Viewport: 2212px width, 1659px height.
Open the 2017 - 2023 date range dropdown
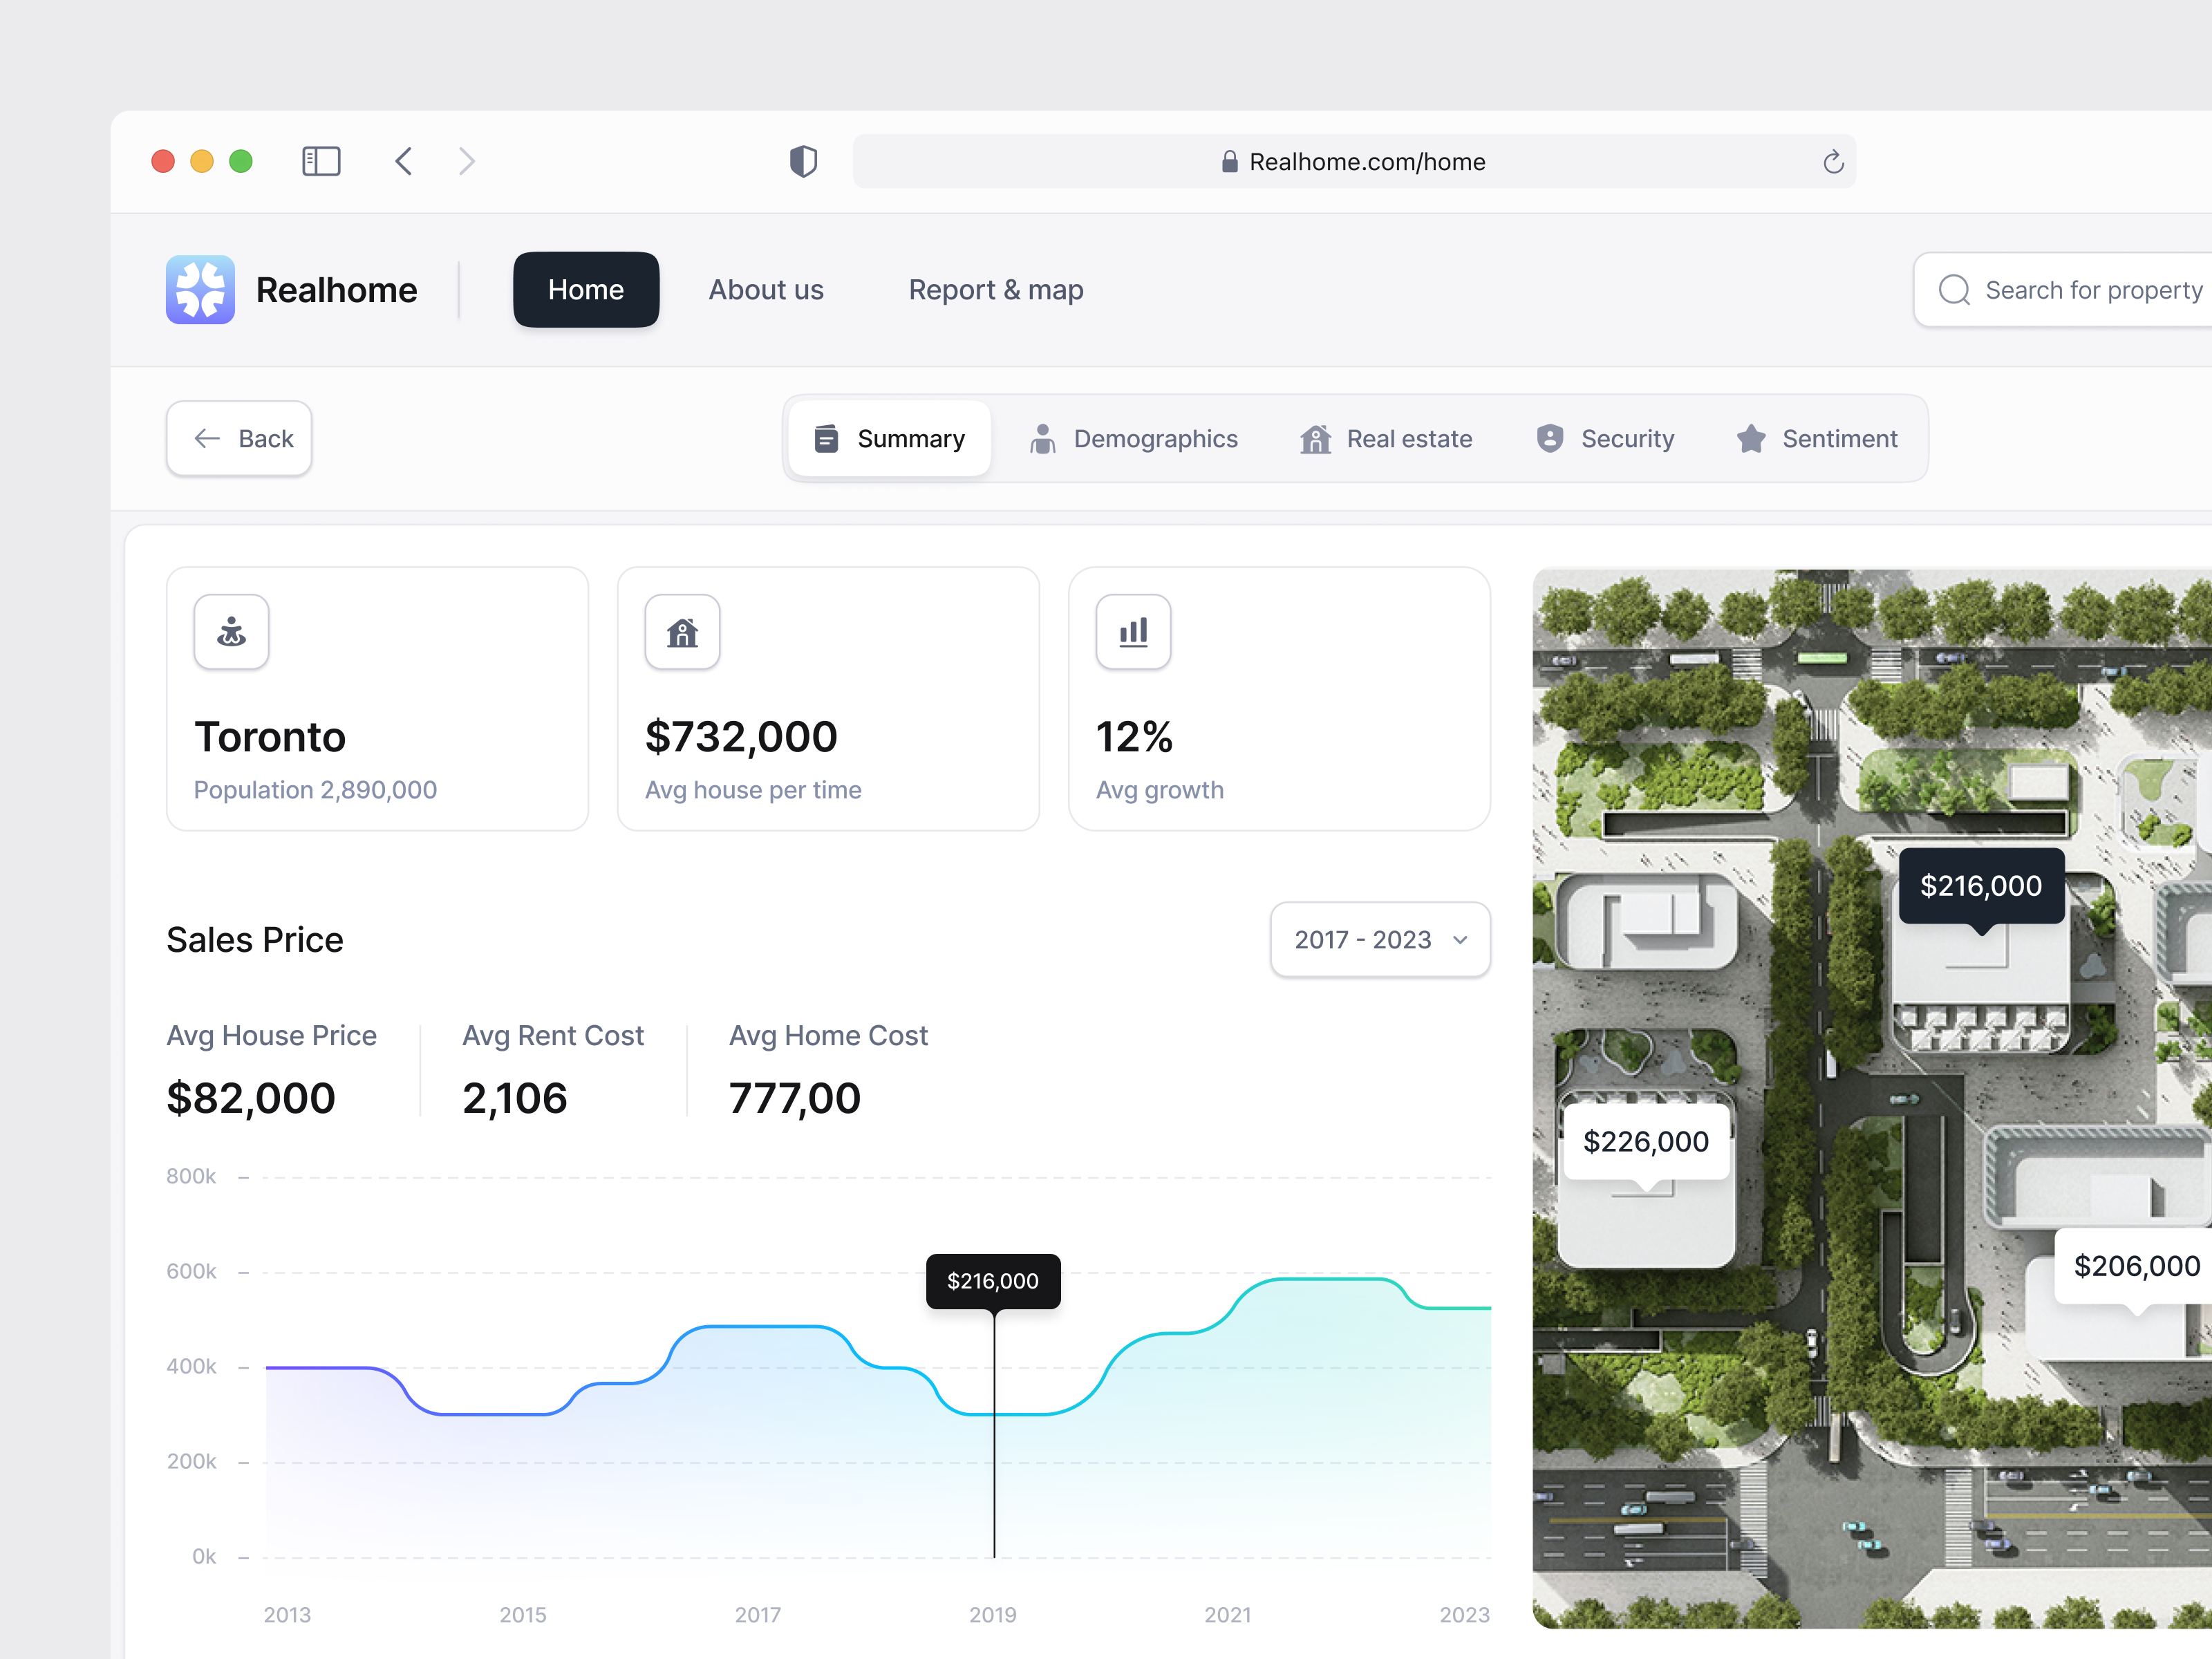(1379, 939)
